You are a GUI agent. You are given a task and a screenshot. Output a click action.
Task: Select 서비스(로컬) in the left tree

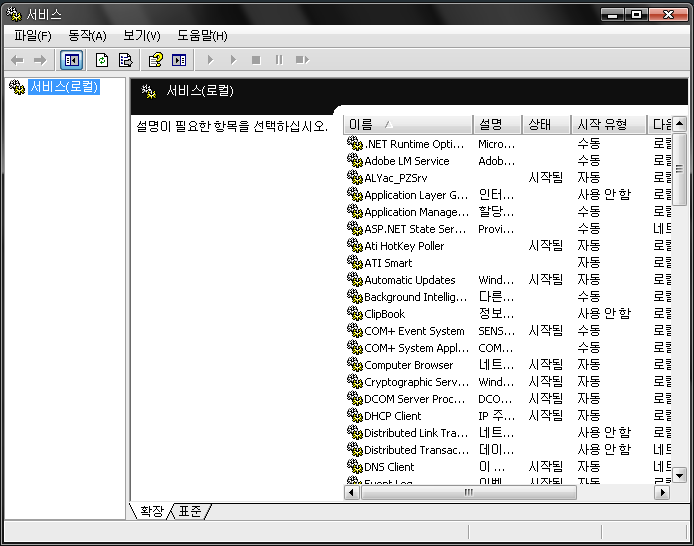point(64,87)
